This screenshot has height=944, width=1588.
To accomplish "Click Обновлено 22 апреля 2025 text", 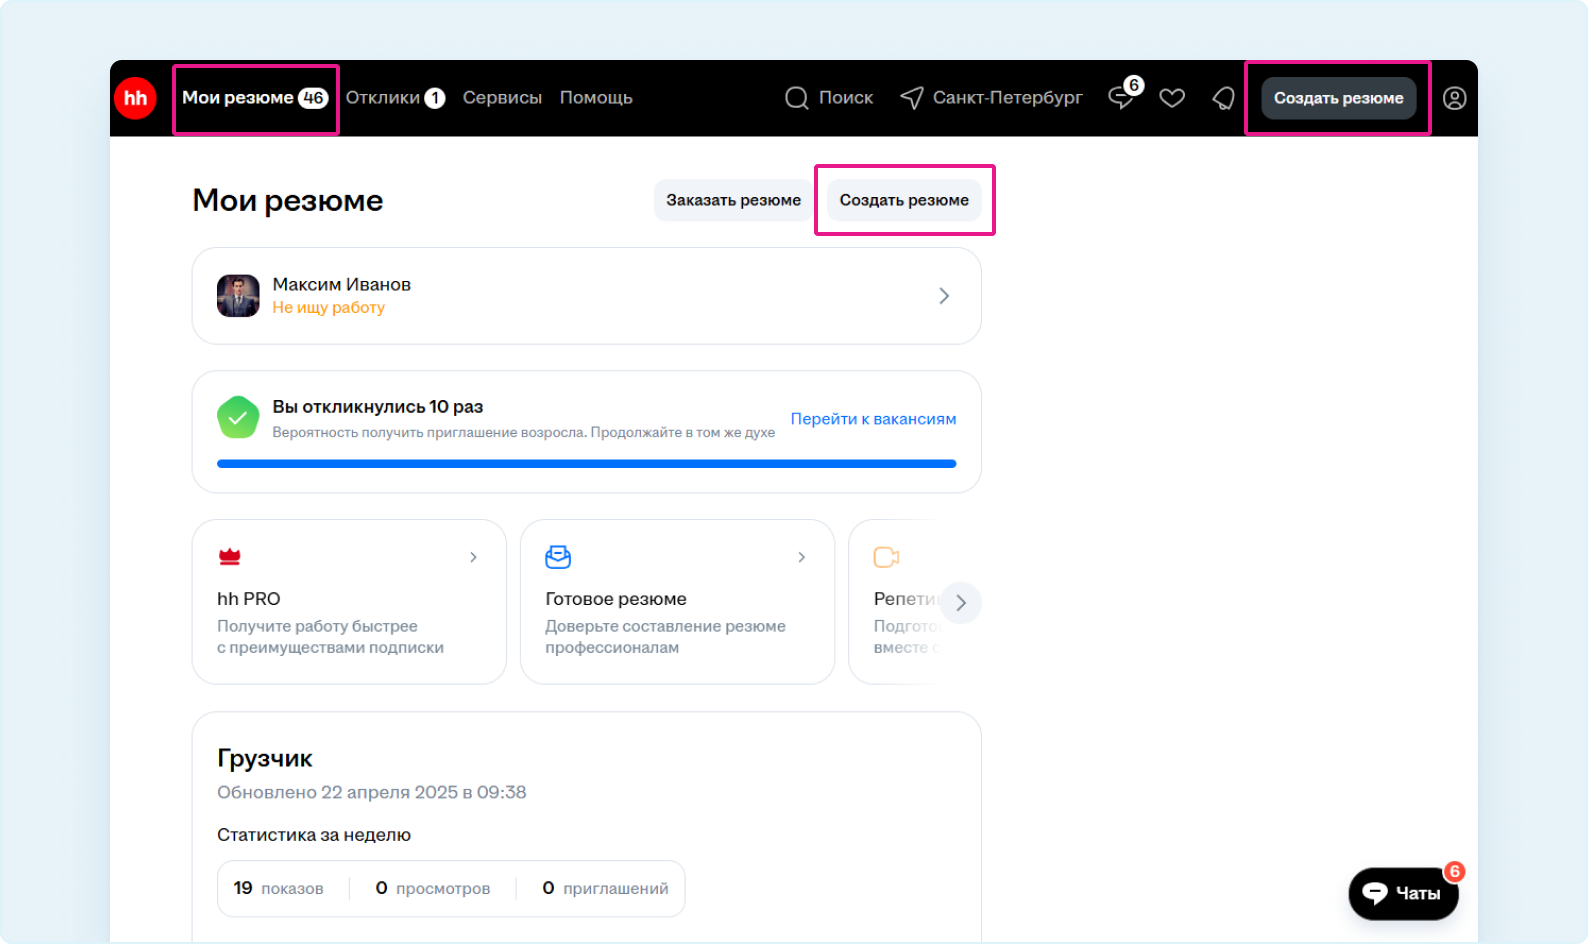I will [x=372, y=792].
